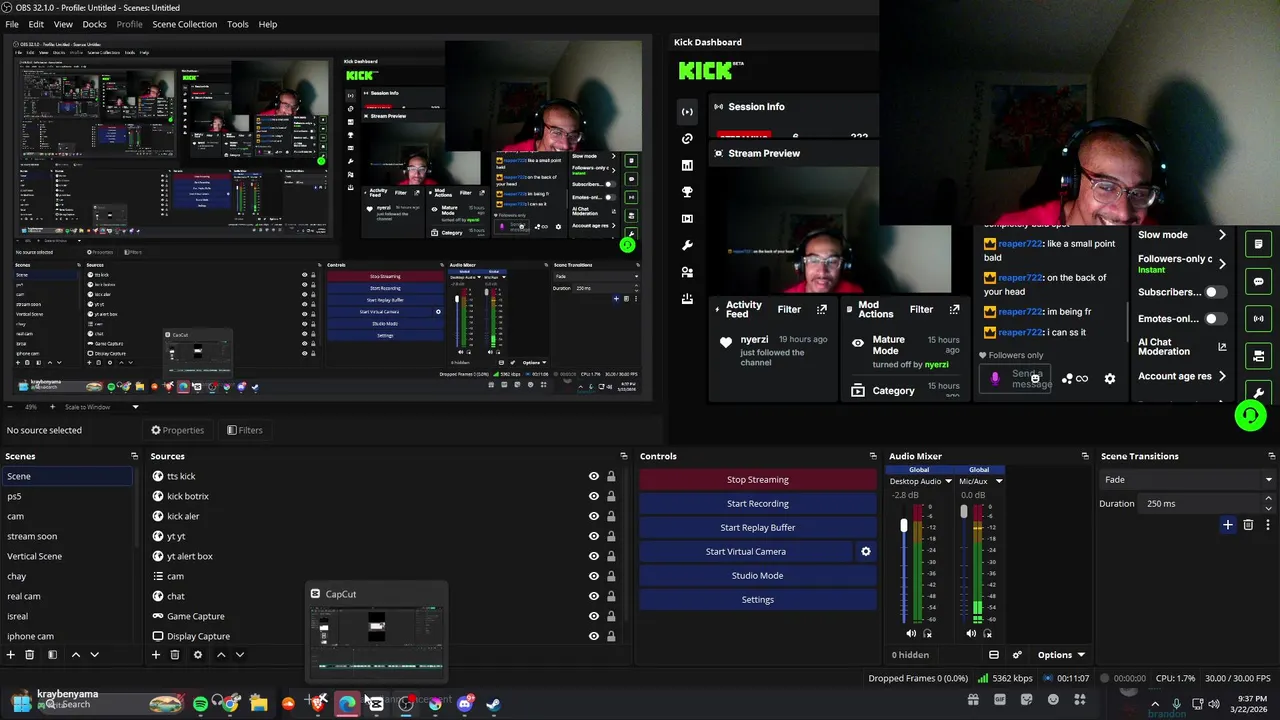Screen dimensions: 1280x720
Task: Toggle visibility of kick aler source
Action: pyautogui.click(x=594, y=516)
